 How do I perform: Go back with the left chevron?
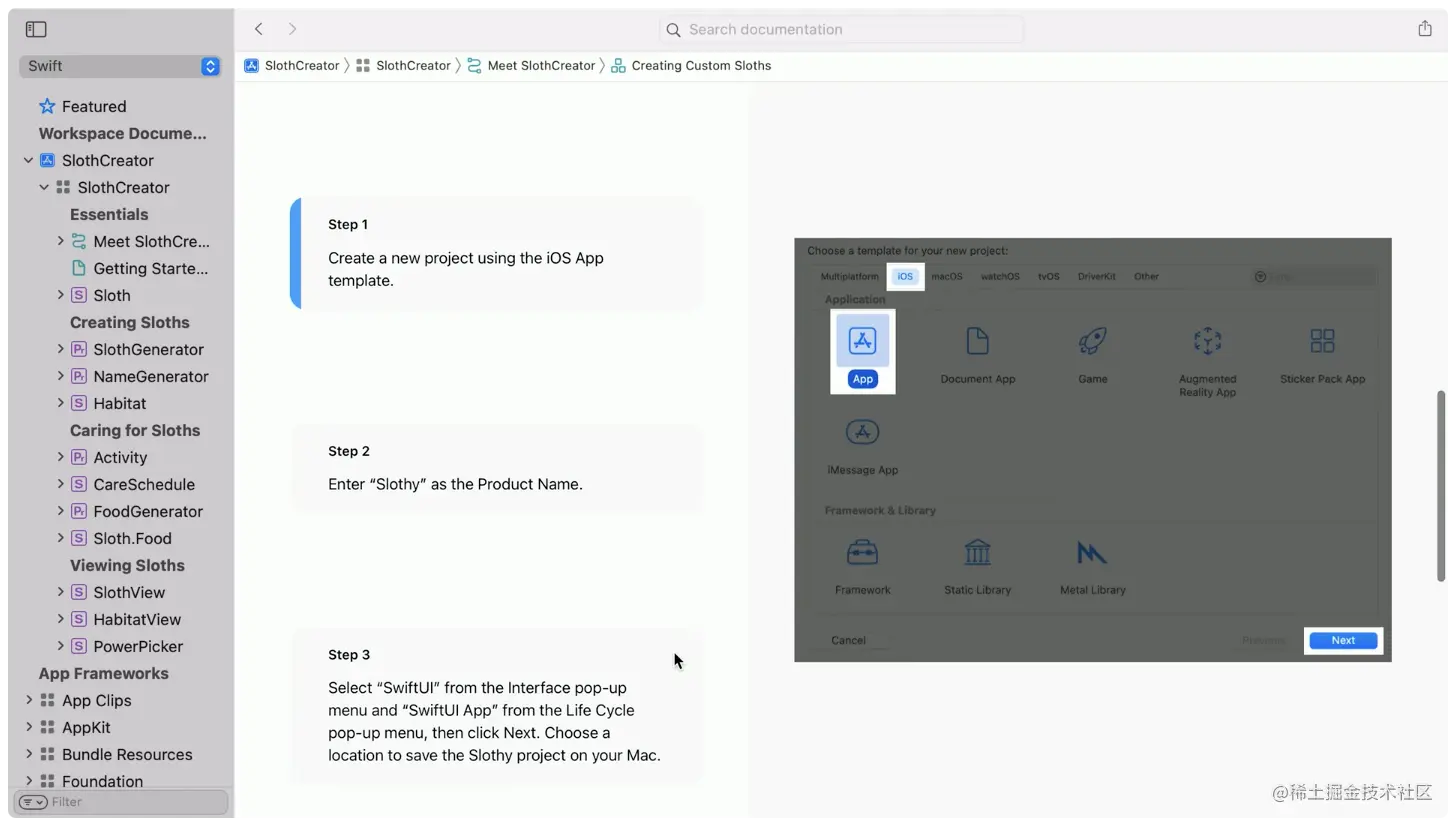tap(259, 29)
